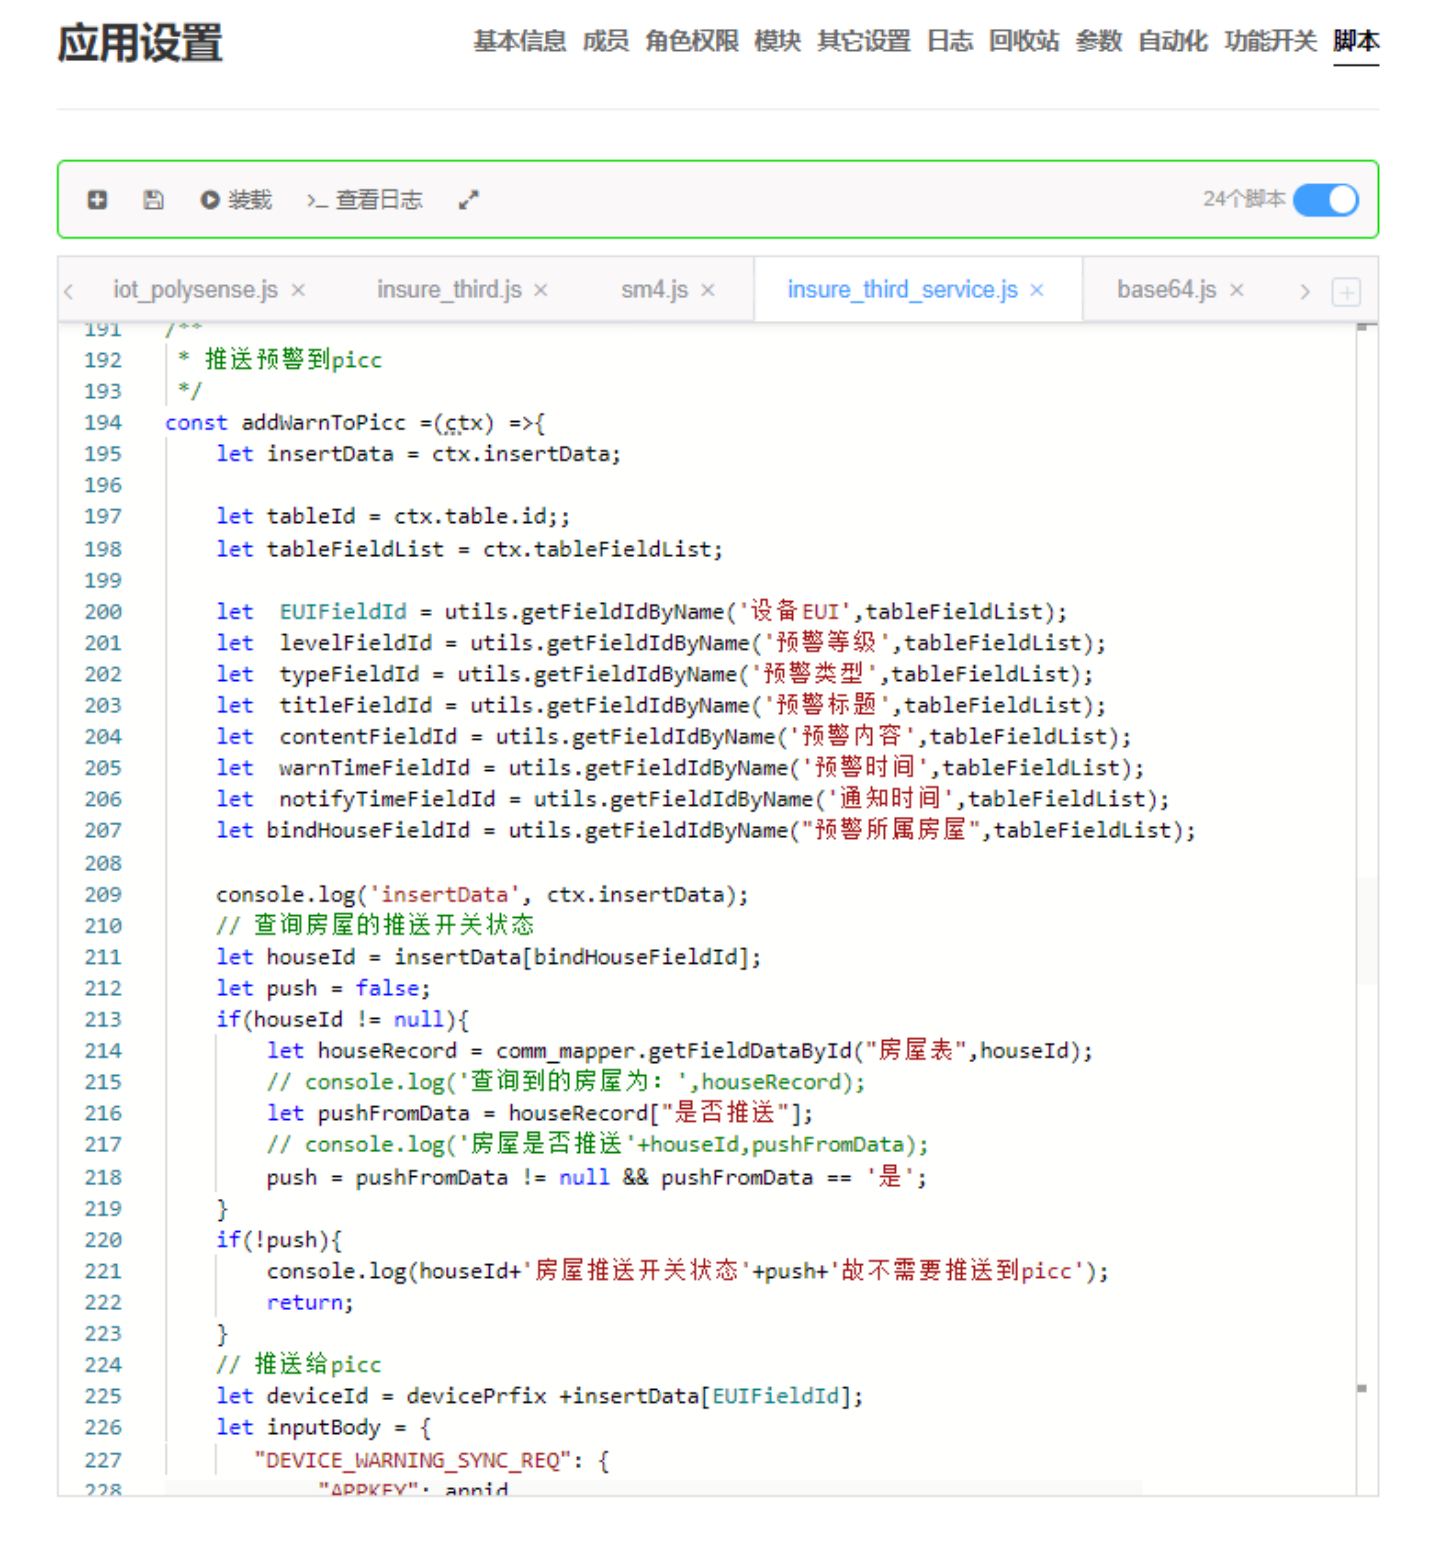
Task: Click the fullscreen expand arrows icon
Action: point(468,200)
